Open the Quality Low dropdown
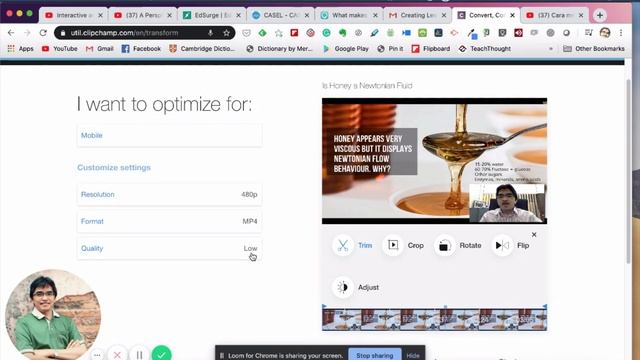 point(169,248)
